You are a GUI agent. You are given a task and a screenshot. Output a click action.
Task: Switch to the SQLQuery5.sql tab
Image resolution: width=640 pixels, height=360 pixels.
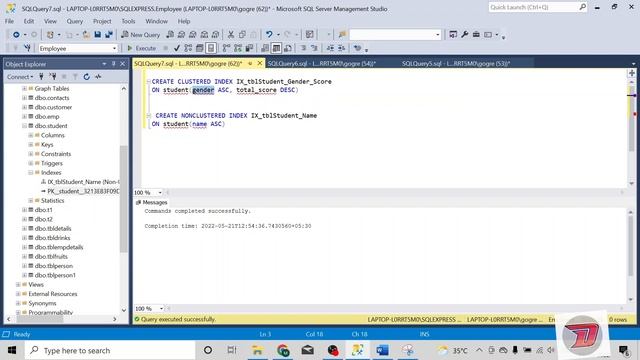[x=456, y=64]
